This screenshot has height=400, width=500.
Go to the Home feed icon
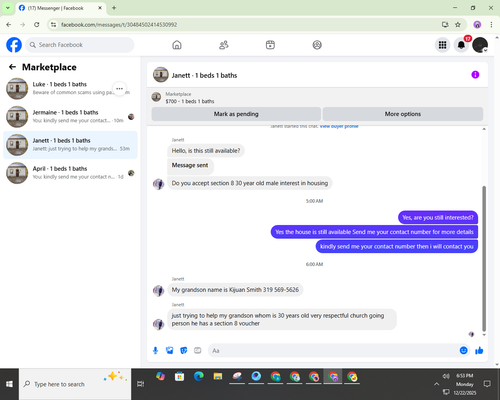click(177, 45)
